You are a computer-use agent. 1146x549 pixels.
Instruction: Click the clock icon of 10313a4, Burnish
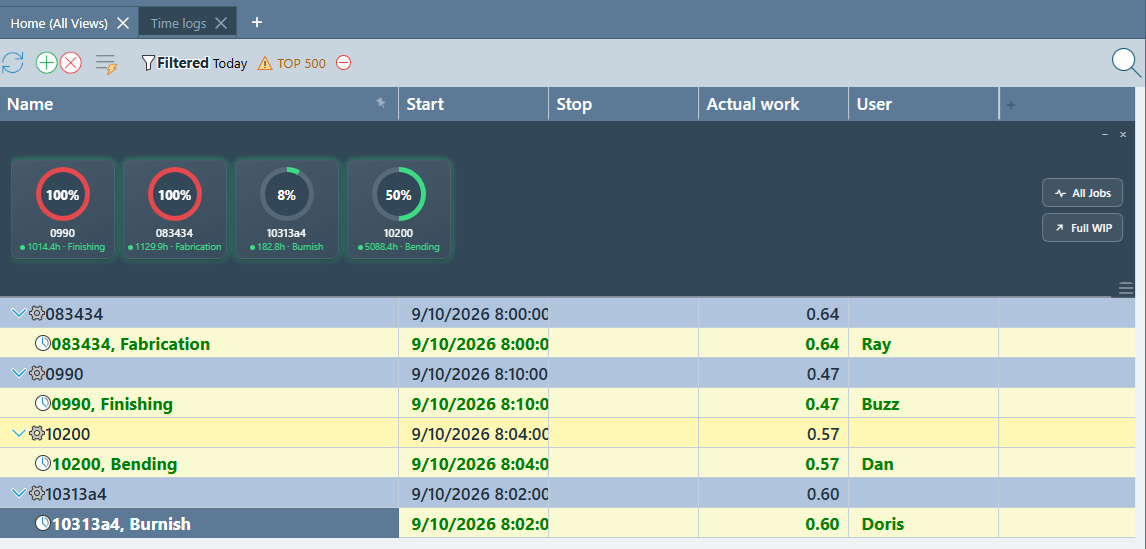point(43,523)
